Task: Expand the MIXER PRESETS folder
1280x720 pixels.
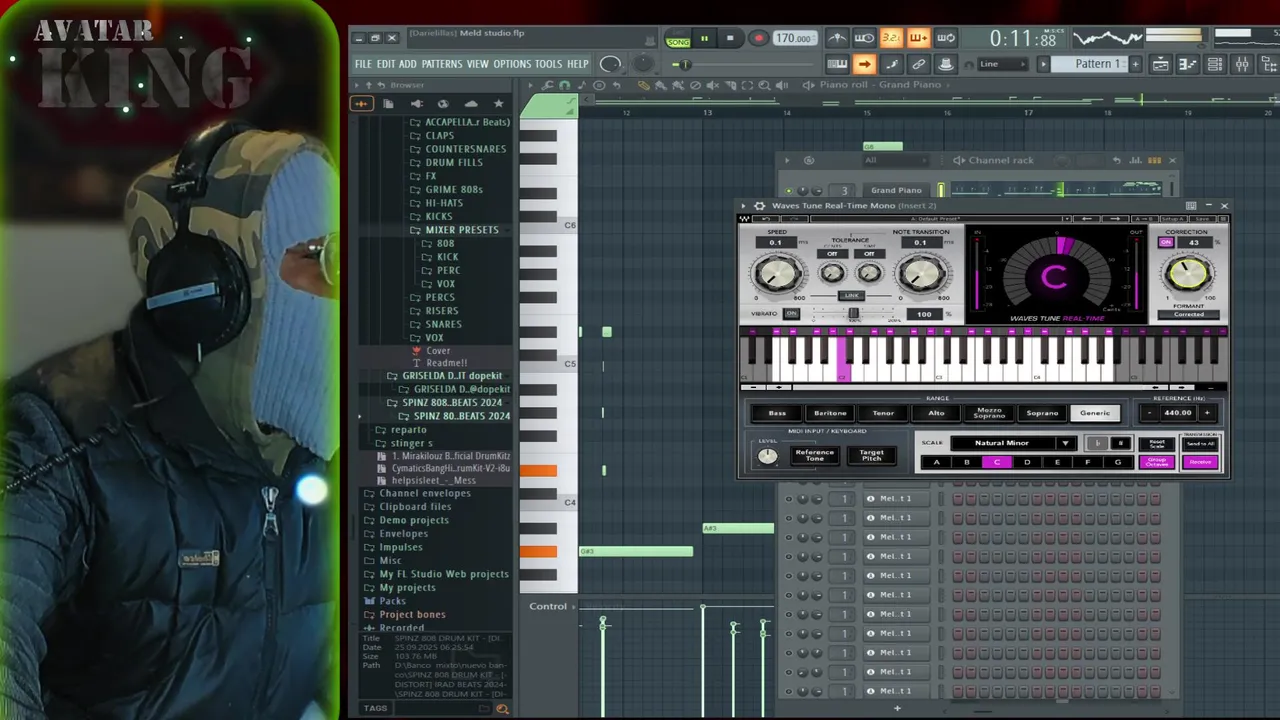Action: tap(461, 230)
